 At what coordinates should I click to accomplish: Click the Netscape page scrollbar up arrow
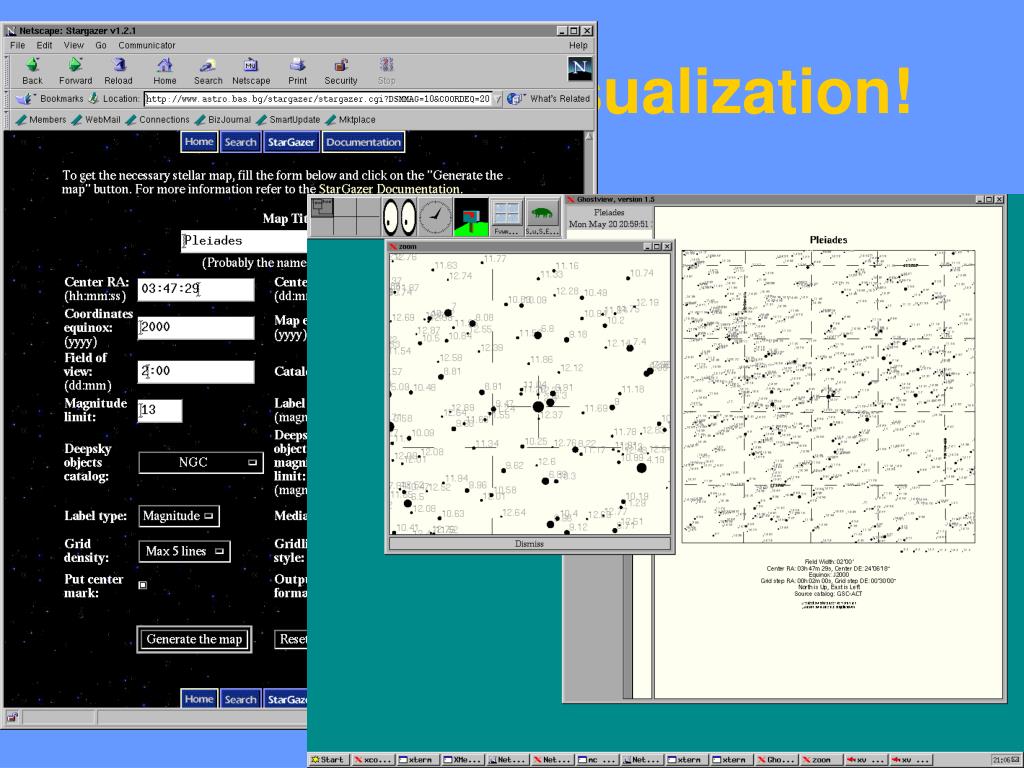coord(589,136)
